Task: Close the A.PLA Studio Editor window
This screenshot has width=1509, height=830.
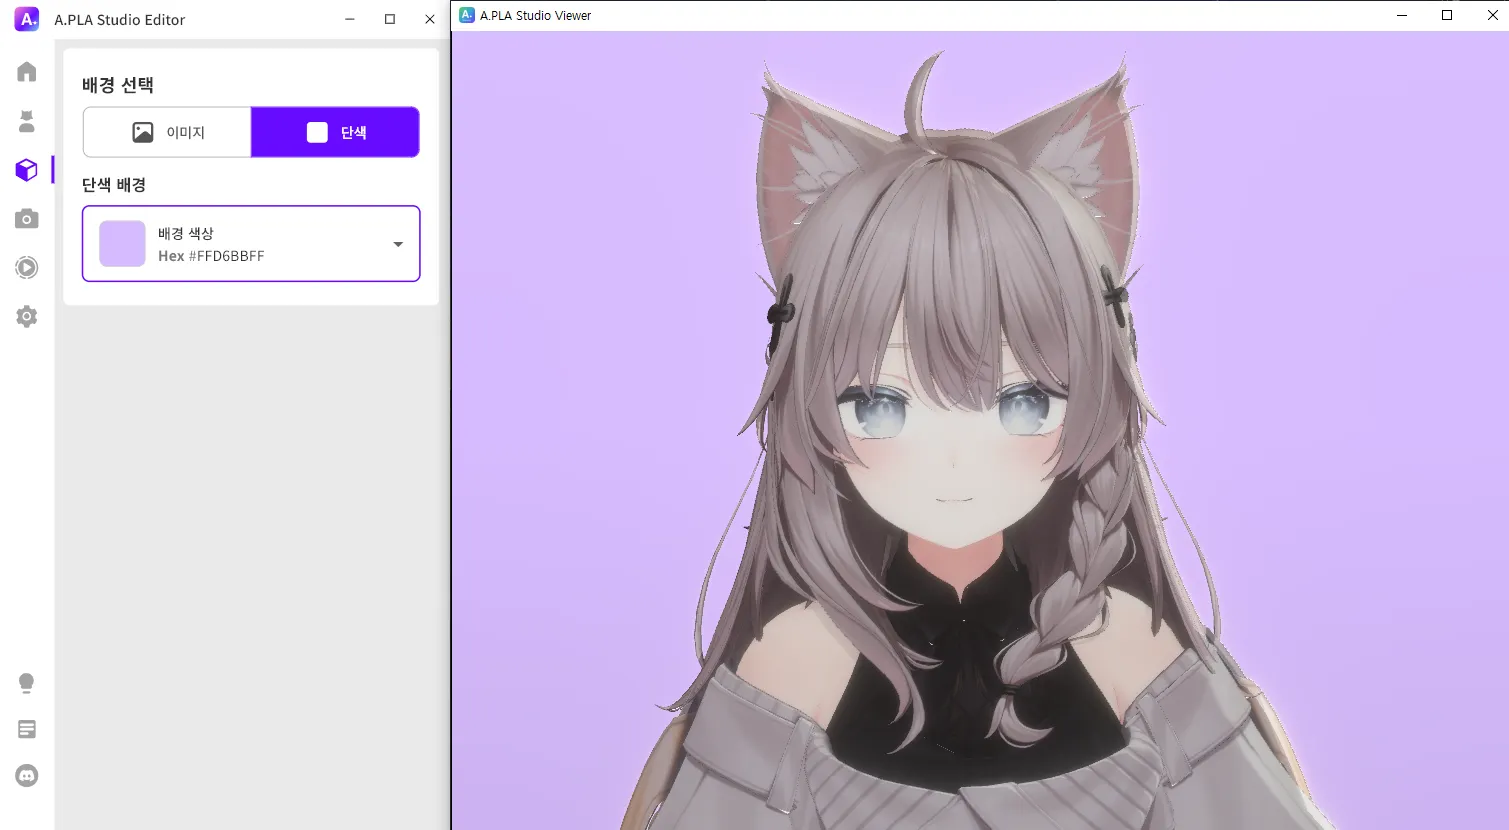Action: point(430,19)
